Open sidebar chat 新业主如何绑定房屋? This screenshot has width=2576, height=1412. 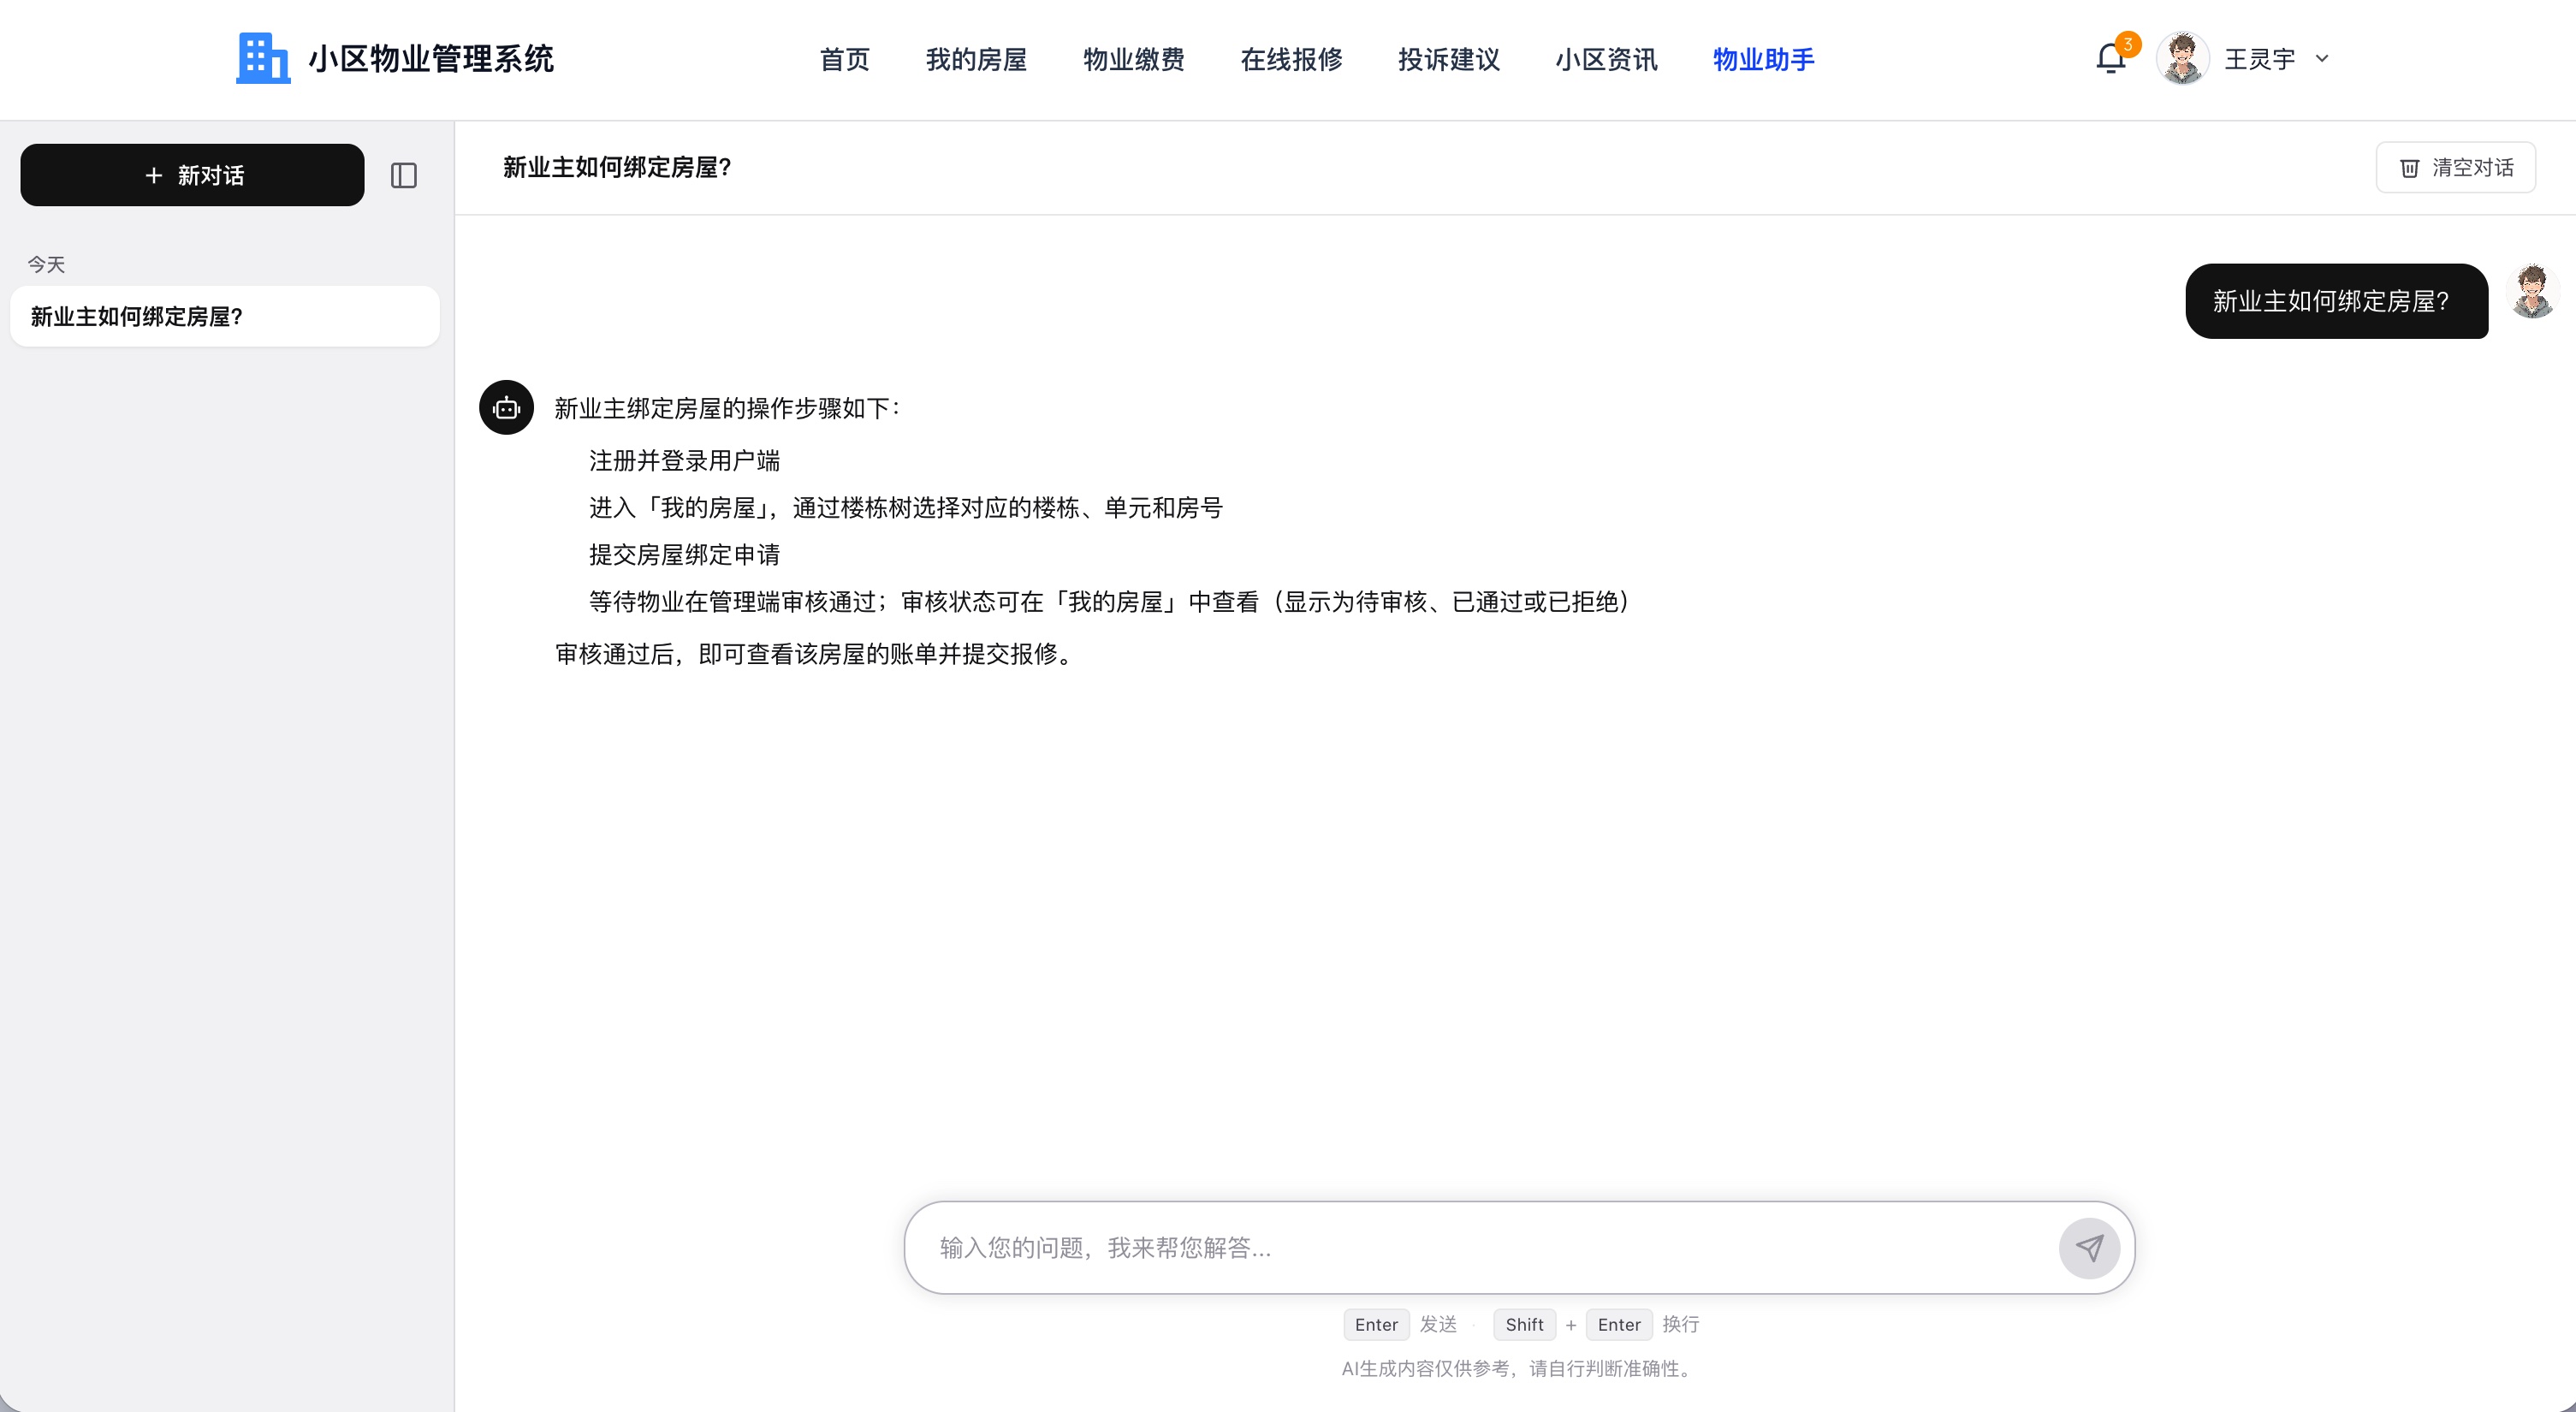click(225, 316)
